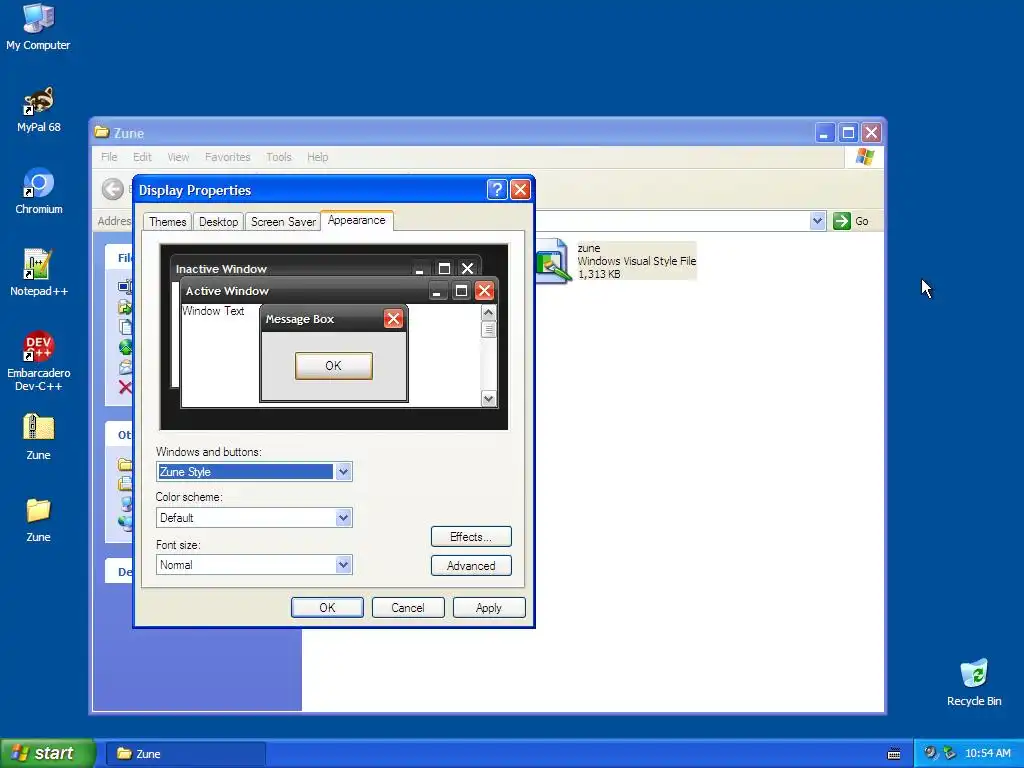Open the Tools menu in Zune window

click(x=278, y=157)
